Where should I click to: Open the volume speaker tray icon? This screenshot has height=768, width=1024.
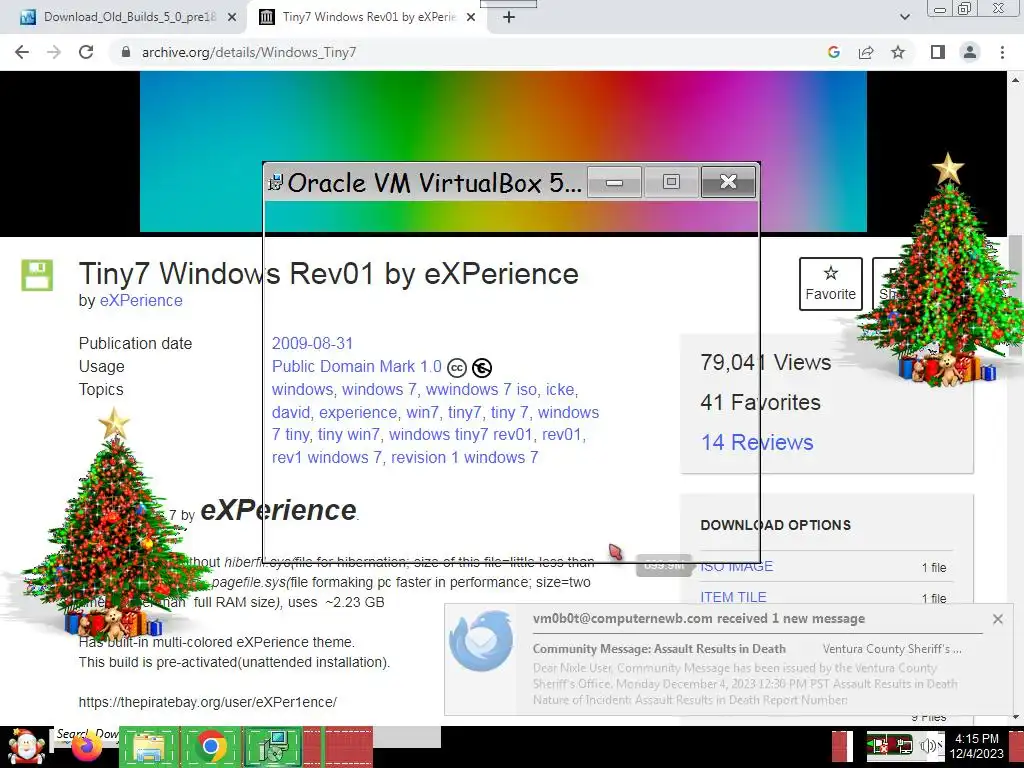click(x=929, y=745)
